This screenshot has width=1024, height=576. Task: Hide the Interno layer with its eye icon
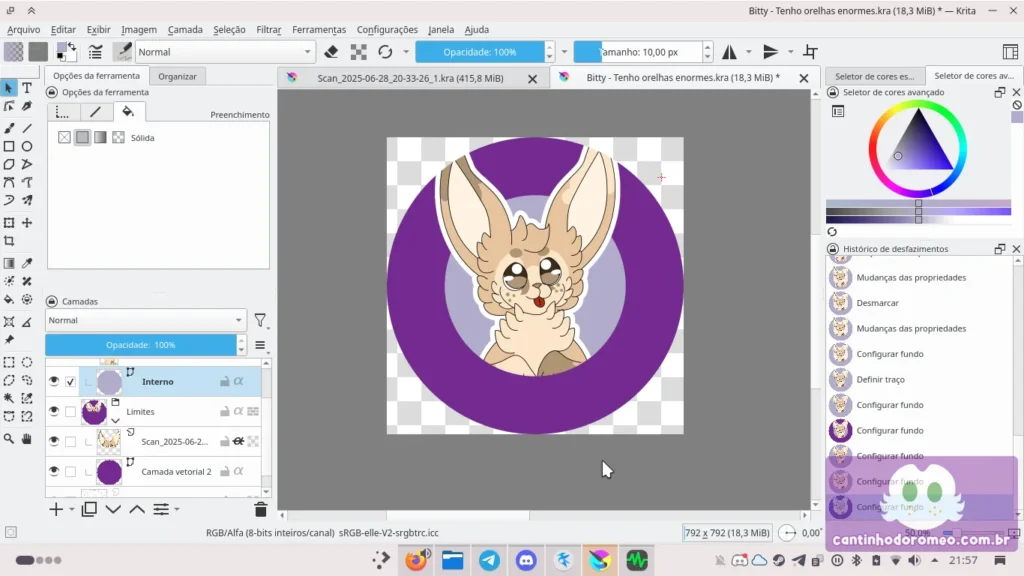pyautogui.click(x=54, y=381)
